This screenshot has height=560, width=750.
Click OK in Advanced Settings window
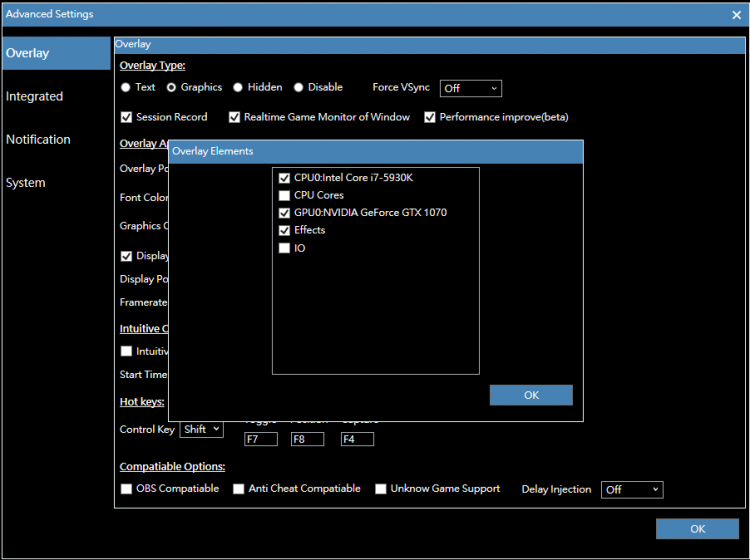[697, 528]
